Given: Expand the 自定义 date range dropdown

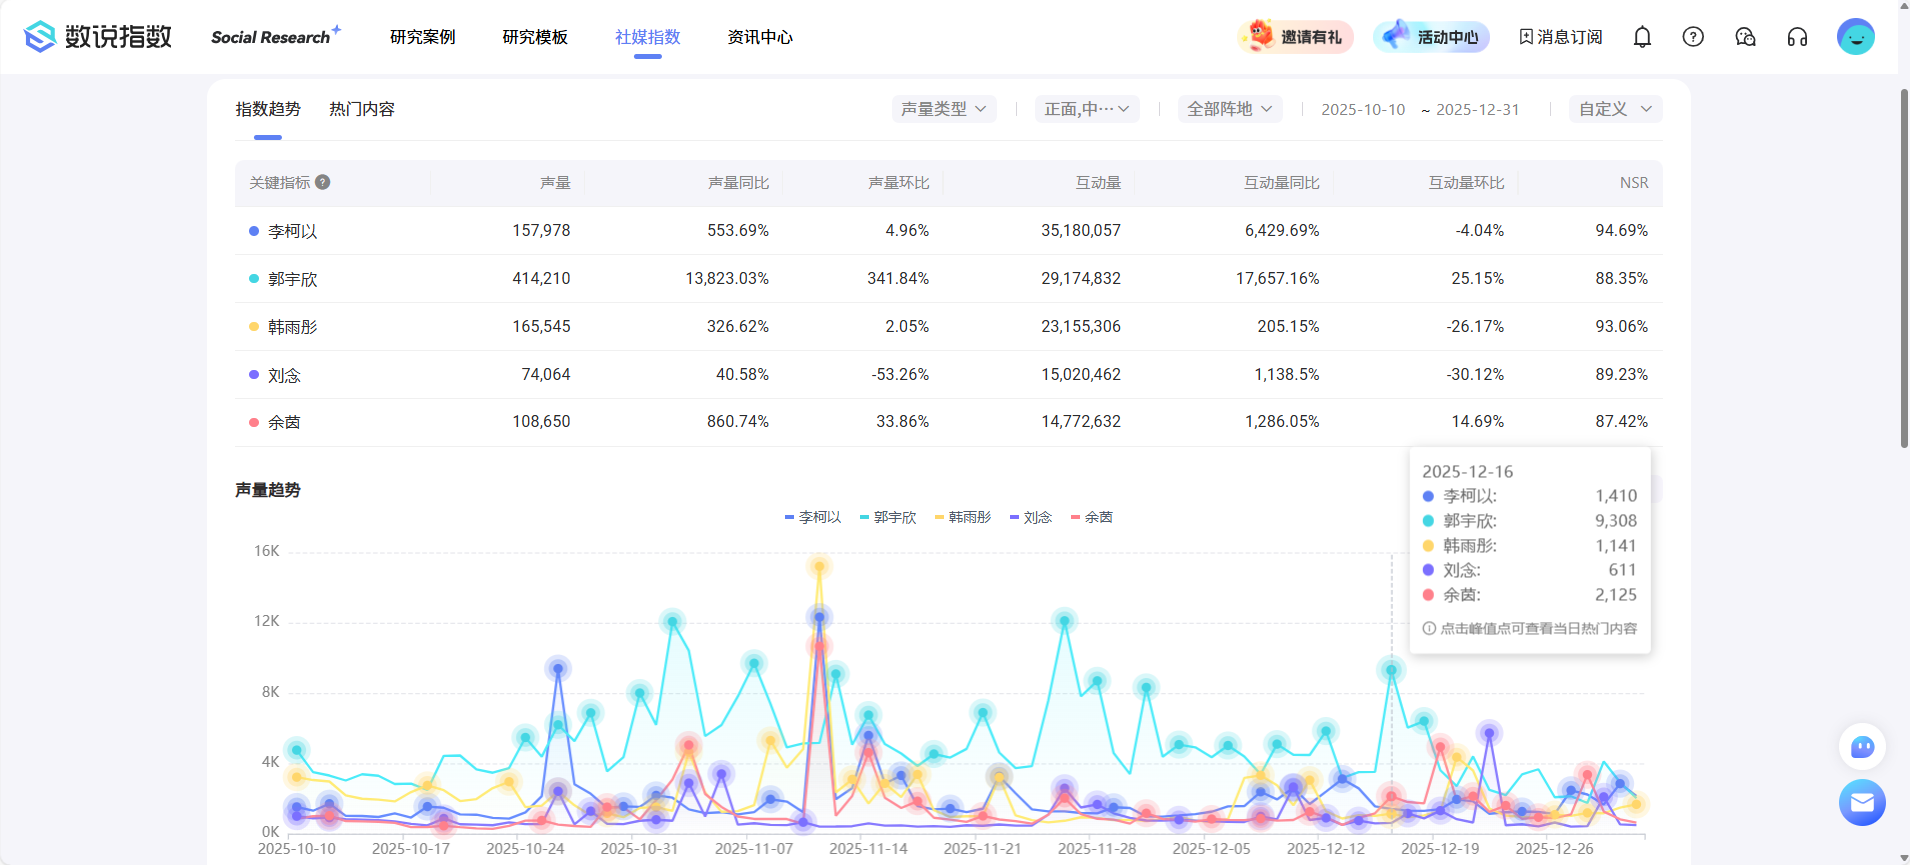Looking at the screenshot, I should (x=1615, y=109).
